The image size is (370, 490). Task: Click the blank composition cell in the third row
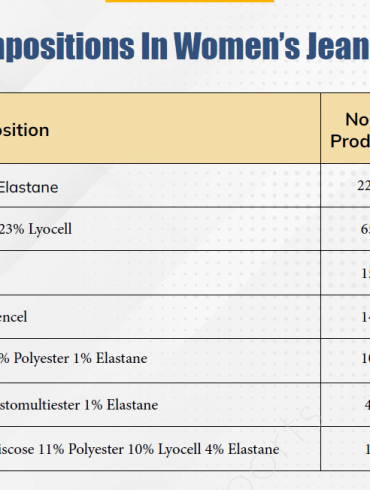(x=160, y=273)
